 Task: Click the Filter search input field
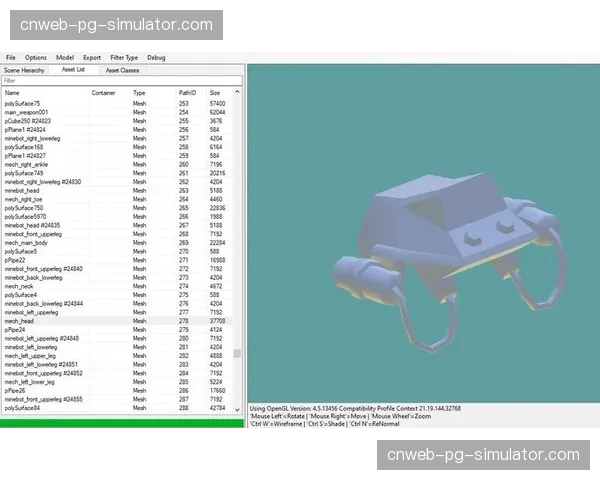click(x=120, y=81)
